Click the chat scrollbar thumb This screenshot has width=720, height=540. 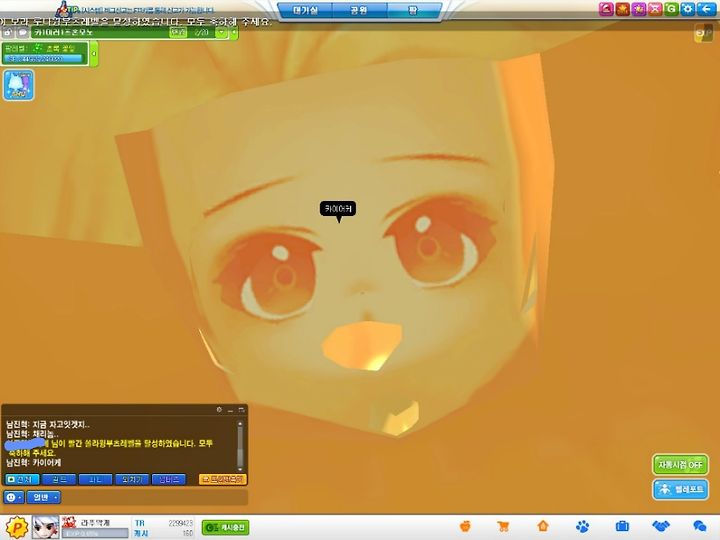[240, 457]
